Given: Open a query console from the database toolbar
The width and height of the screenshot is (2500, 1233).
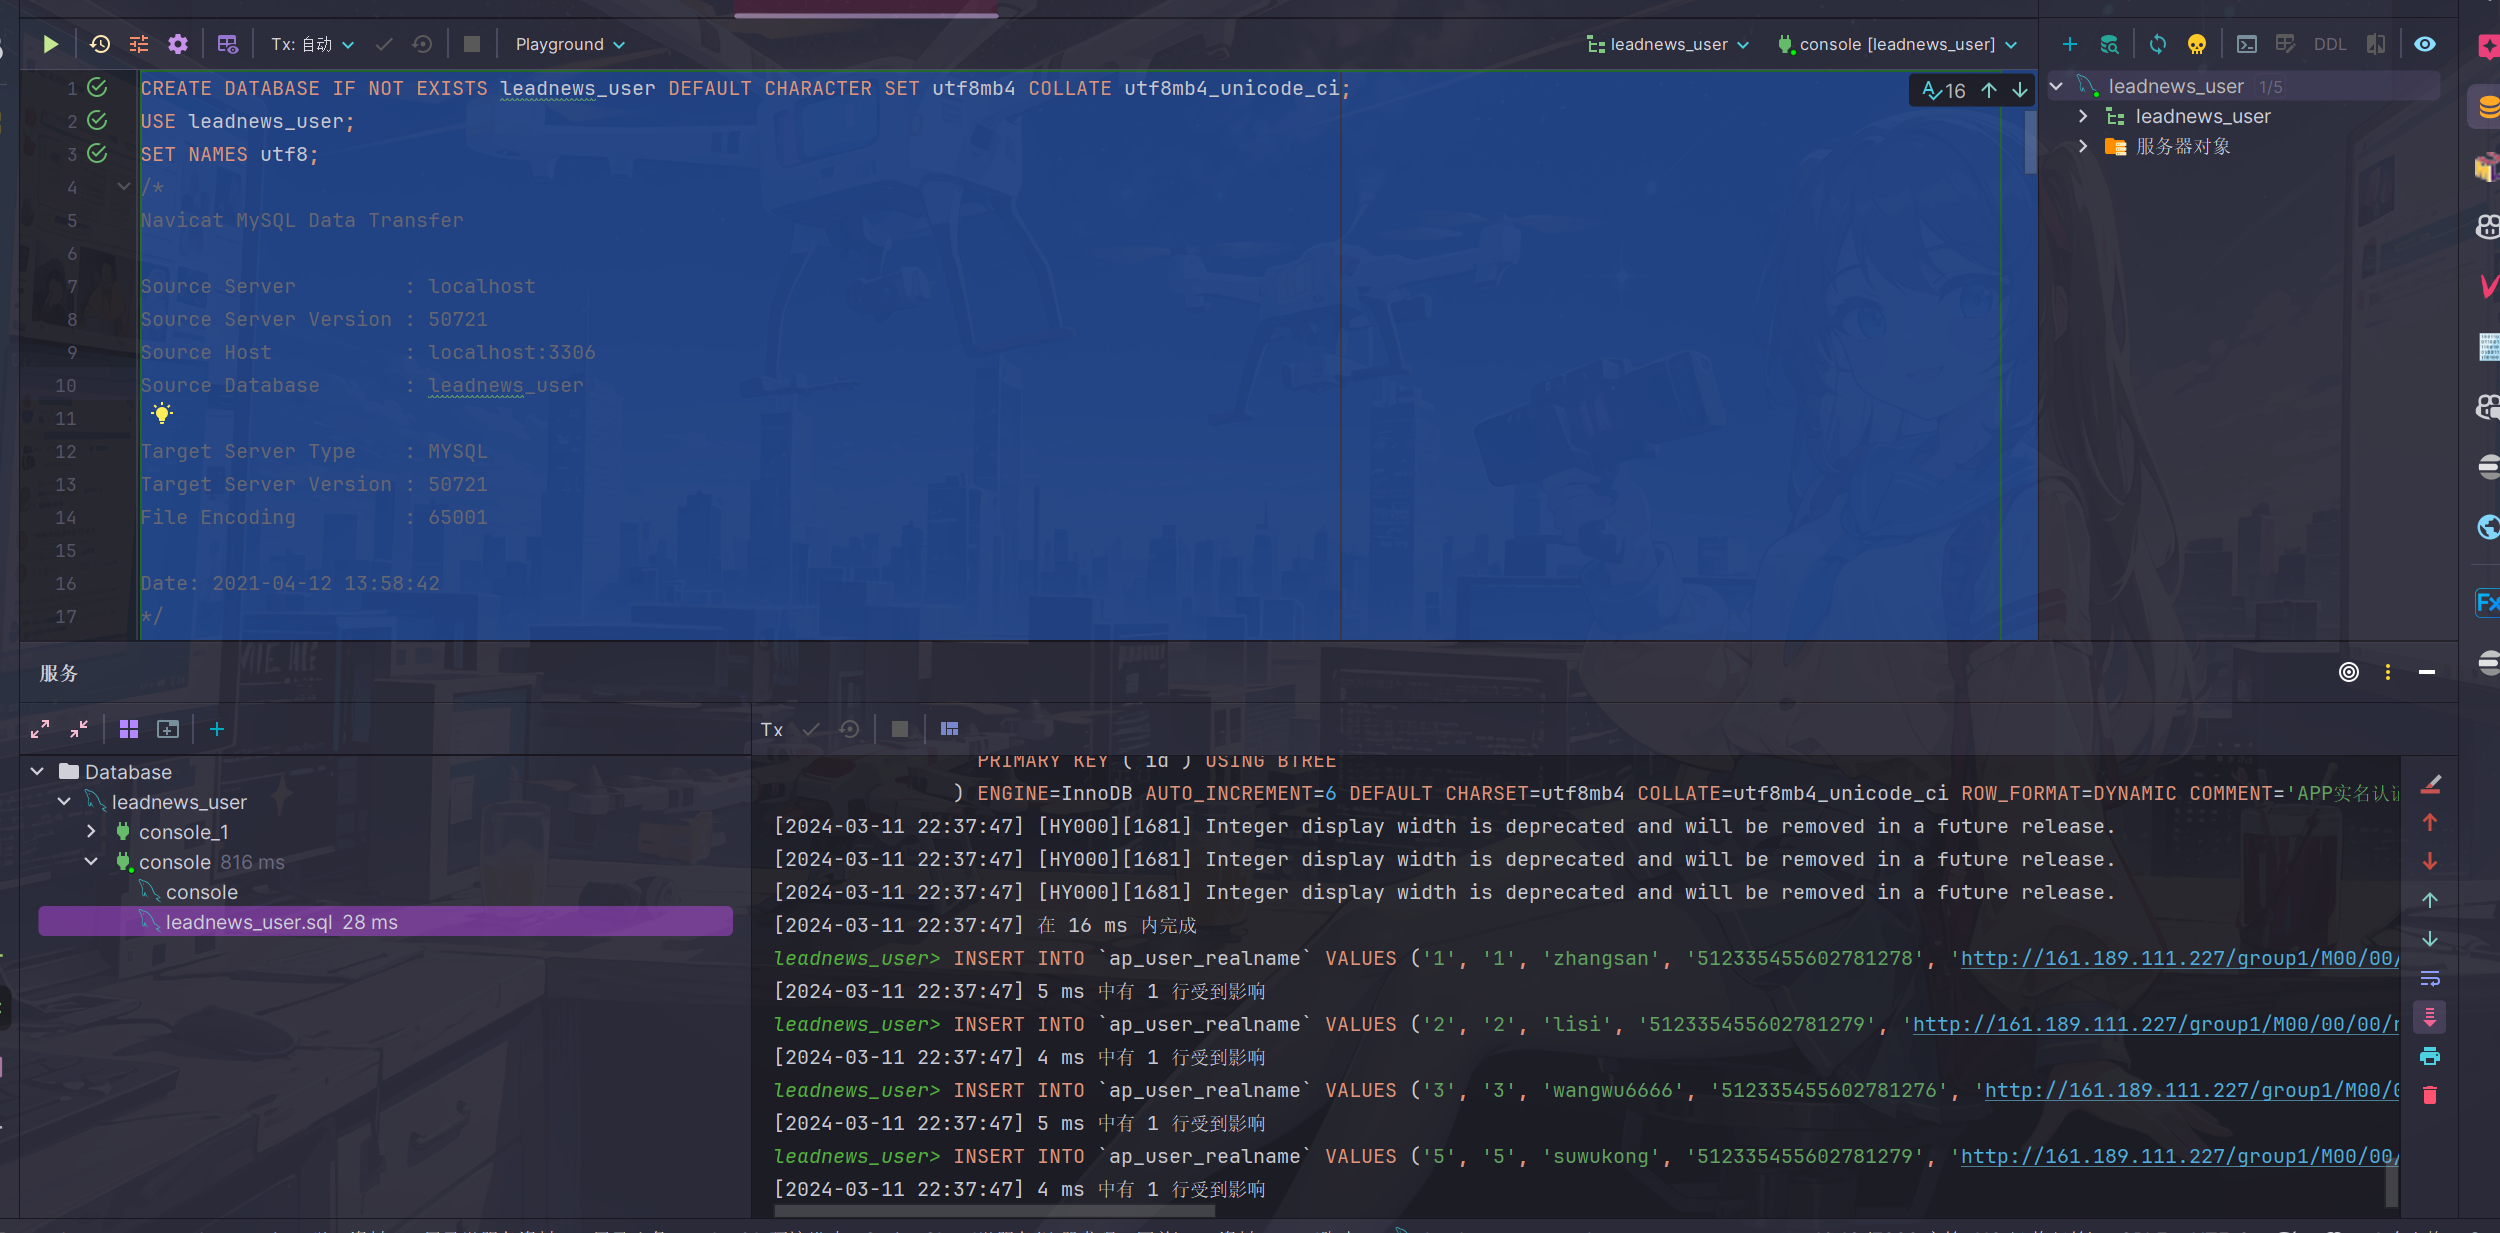Looking at the screenshot, I should (x=2247, y=44).
